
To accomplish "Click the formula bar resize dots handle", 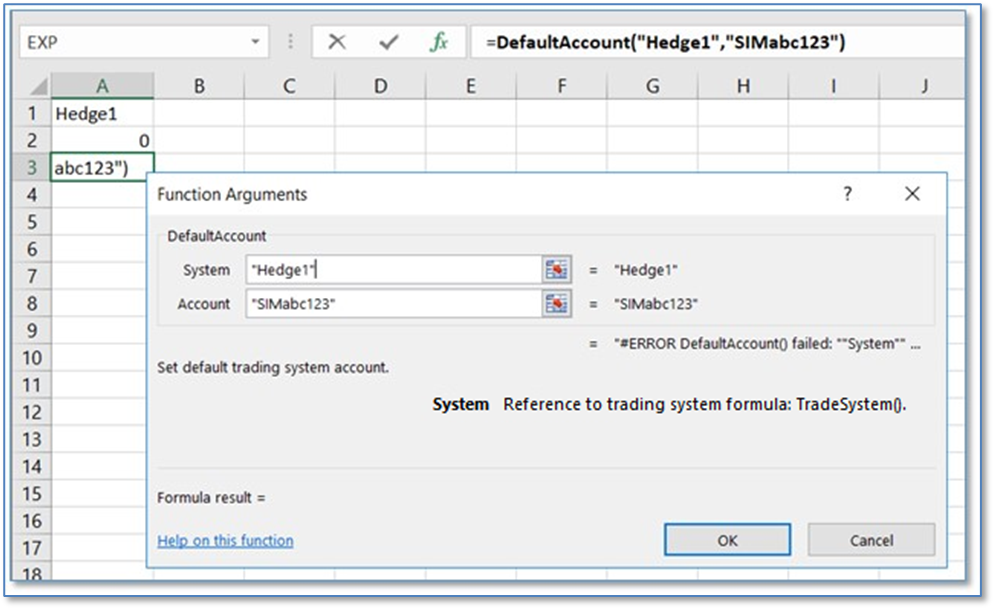I will pos(291,43).
